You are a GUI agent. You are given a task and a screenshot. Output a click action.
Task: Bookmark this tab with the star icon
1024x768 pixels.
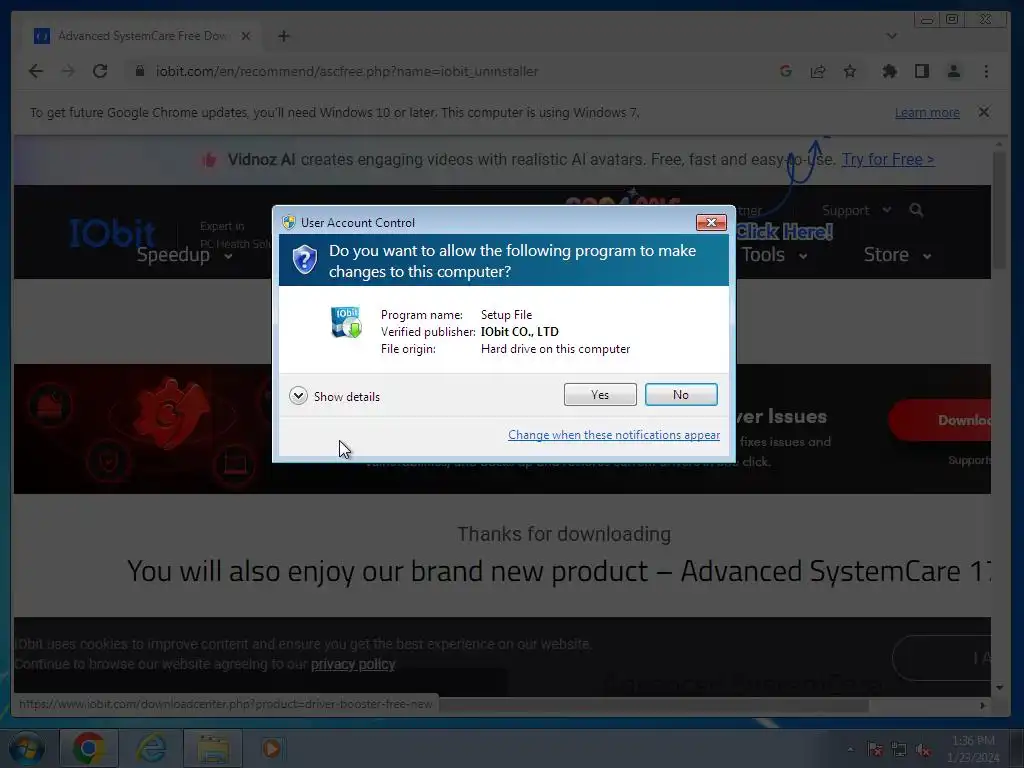point(850,71)
